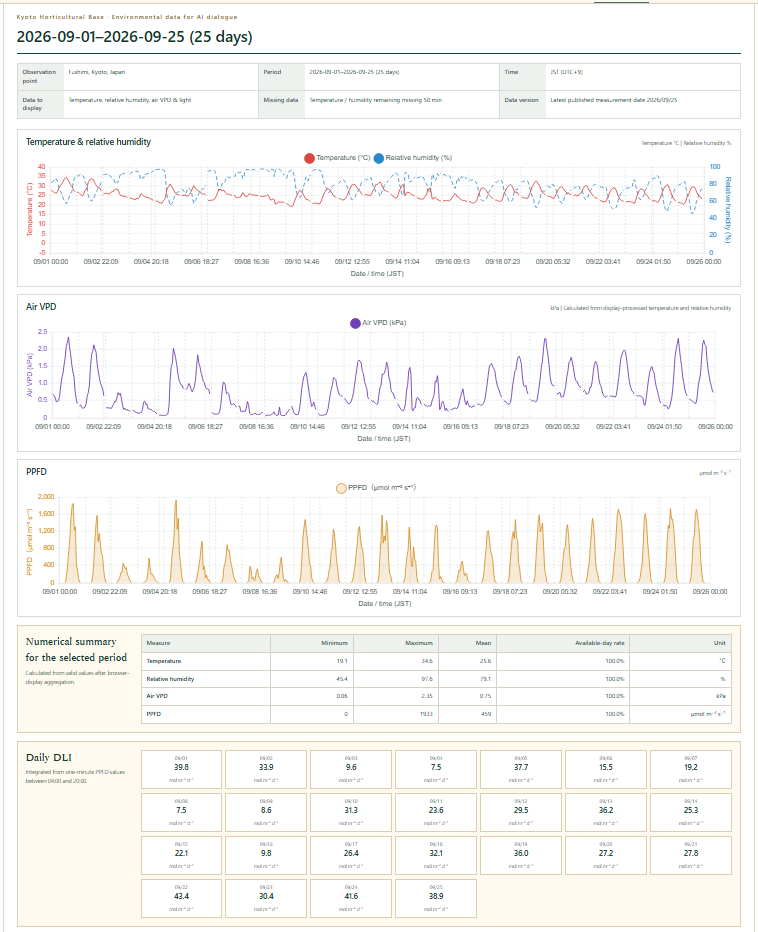Image resolution: width=758 pixels, height=932 pixels.
Task: Open the 09/25 DLI card showing 38.9
Action: coord(436,898)
